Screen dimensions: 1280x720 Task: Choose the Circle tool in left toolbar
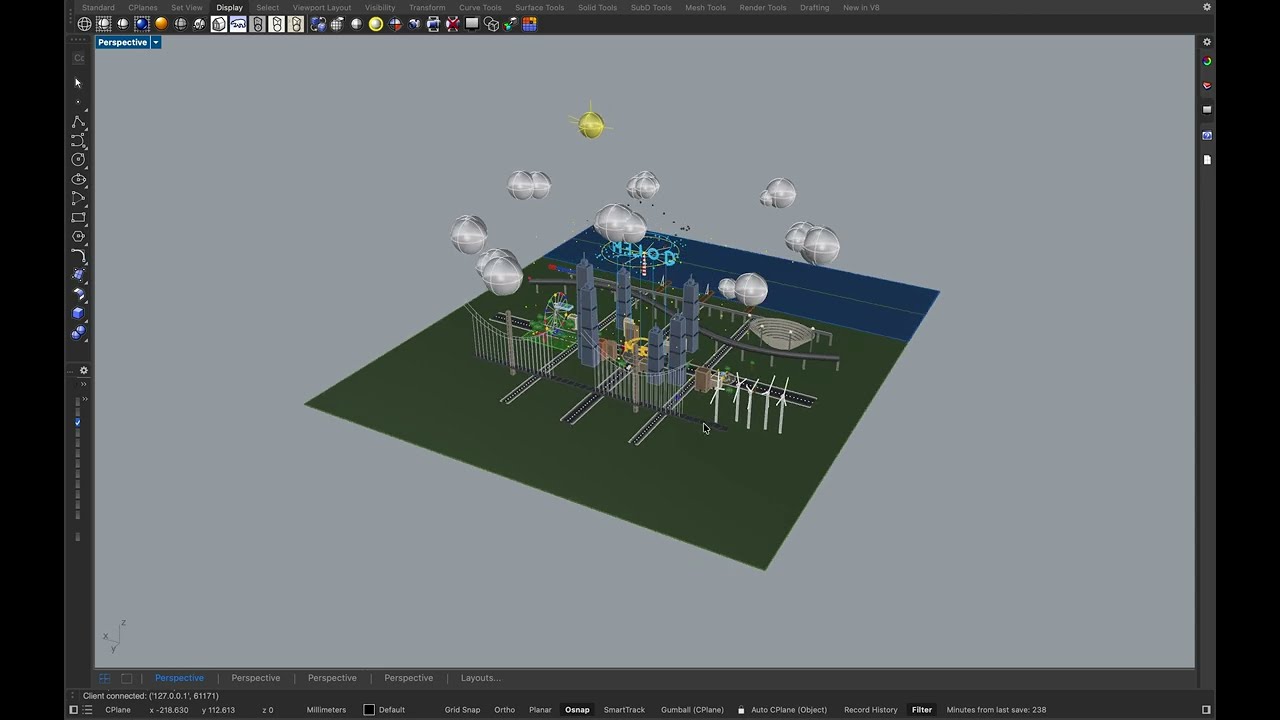point(78,160)
